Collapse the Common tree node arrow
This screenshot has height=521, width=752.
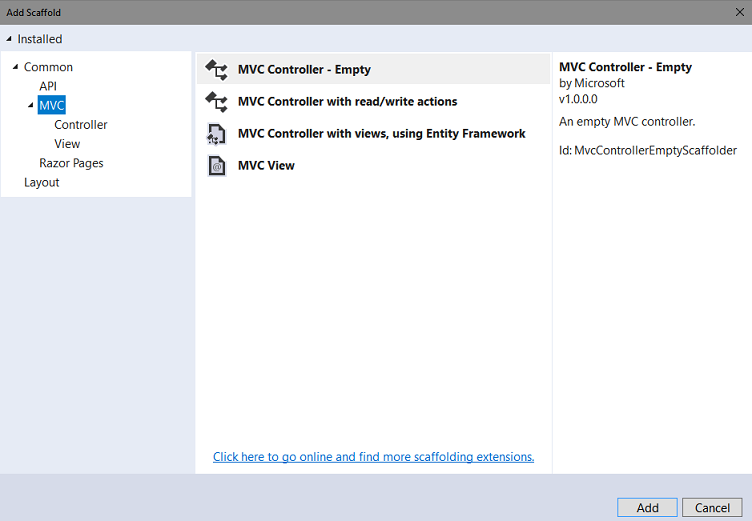[x=15, y=67]
